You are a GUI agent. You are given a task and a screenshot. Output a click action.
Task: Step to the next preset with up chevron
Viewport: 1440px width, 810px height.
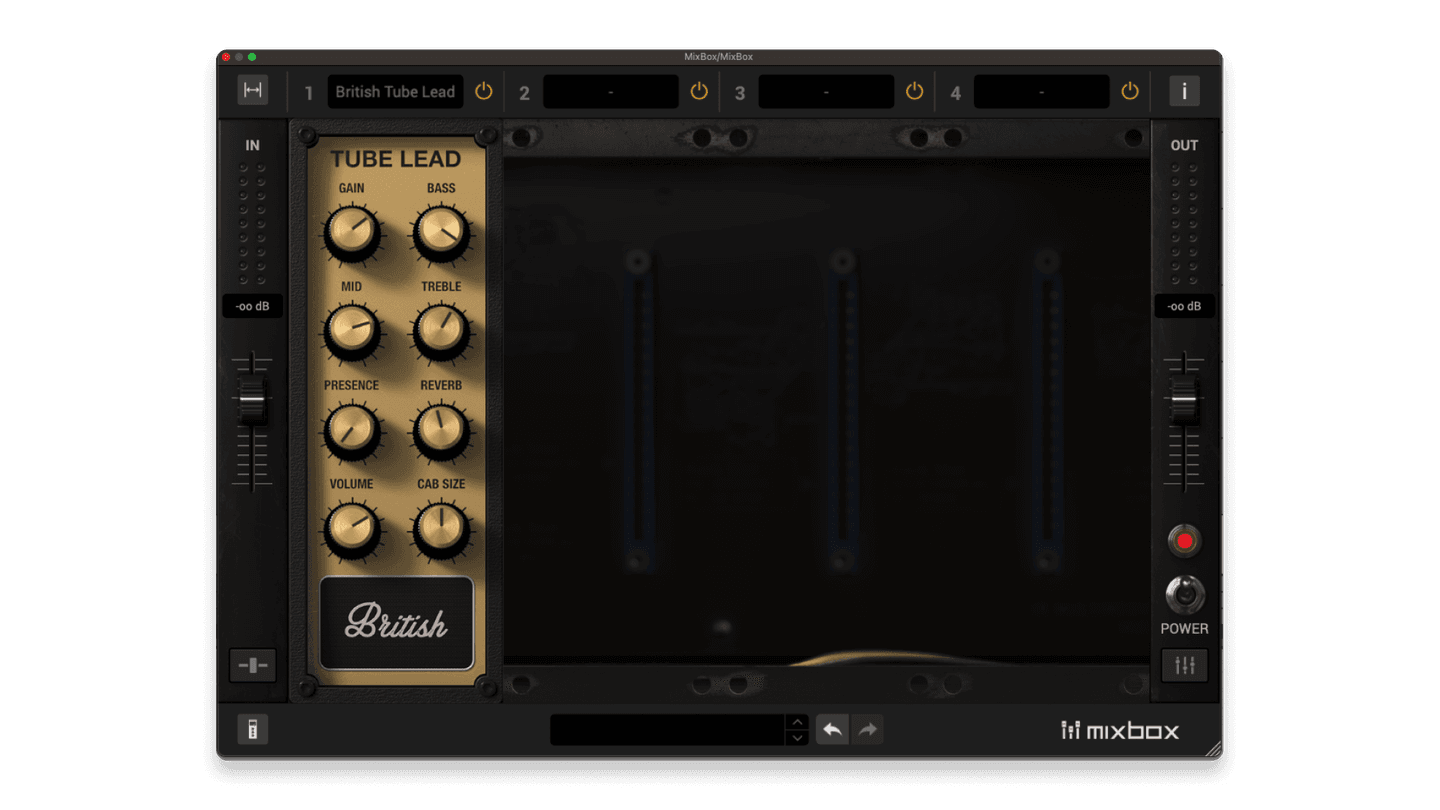(797, 721)
